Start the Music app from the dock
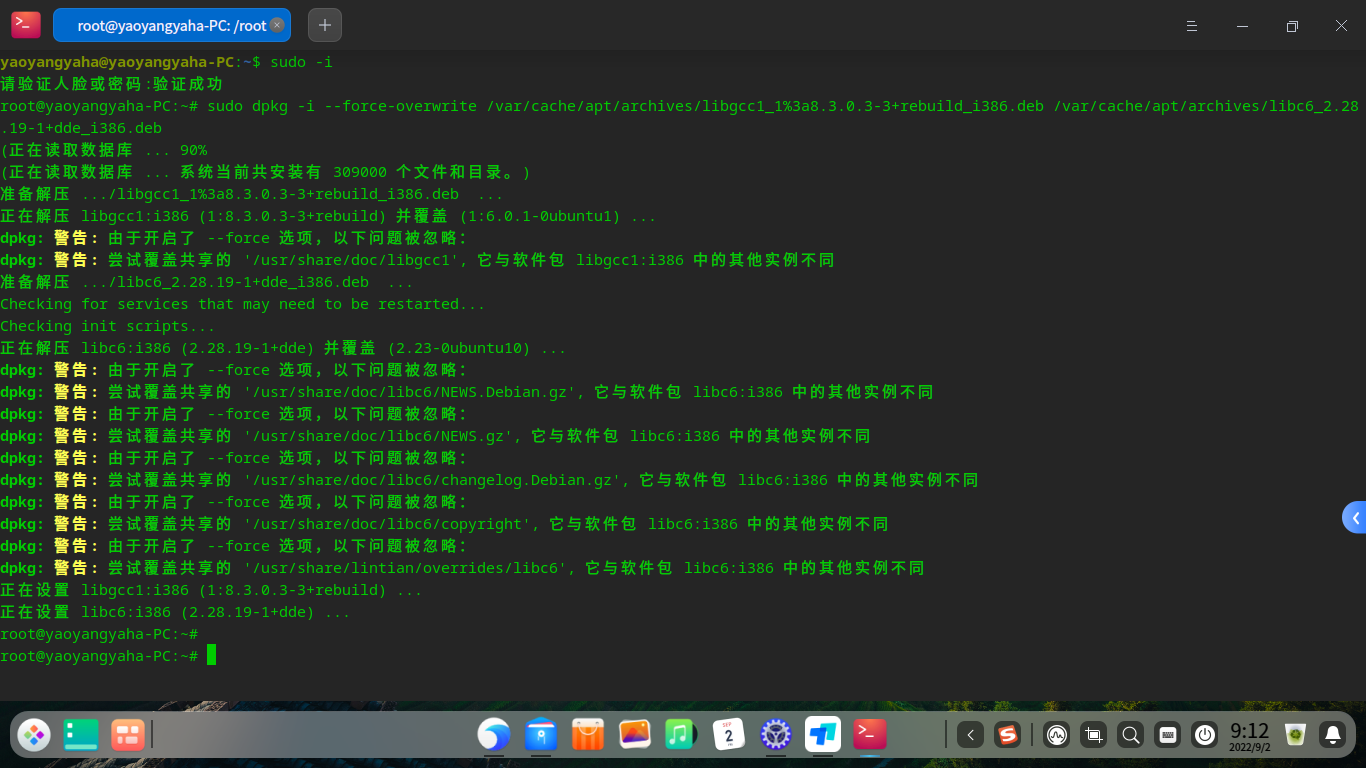The width and height of the screenshot is (1366, 768). pos(679,735)
